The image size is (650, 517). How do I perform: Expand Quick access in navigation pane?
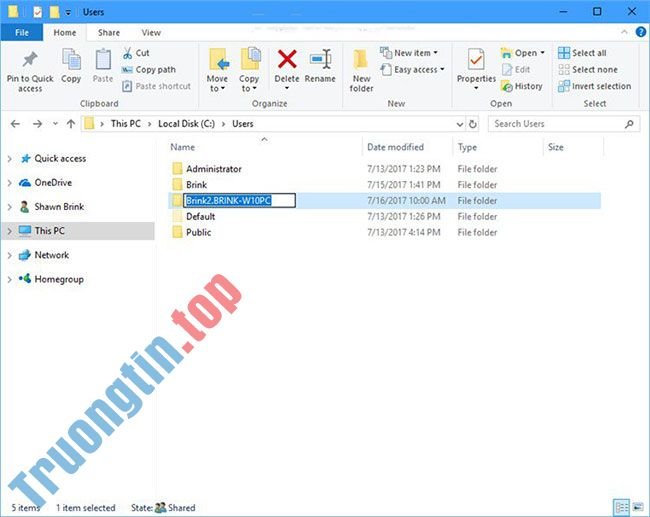[10, 159]
